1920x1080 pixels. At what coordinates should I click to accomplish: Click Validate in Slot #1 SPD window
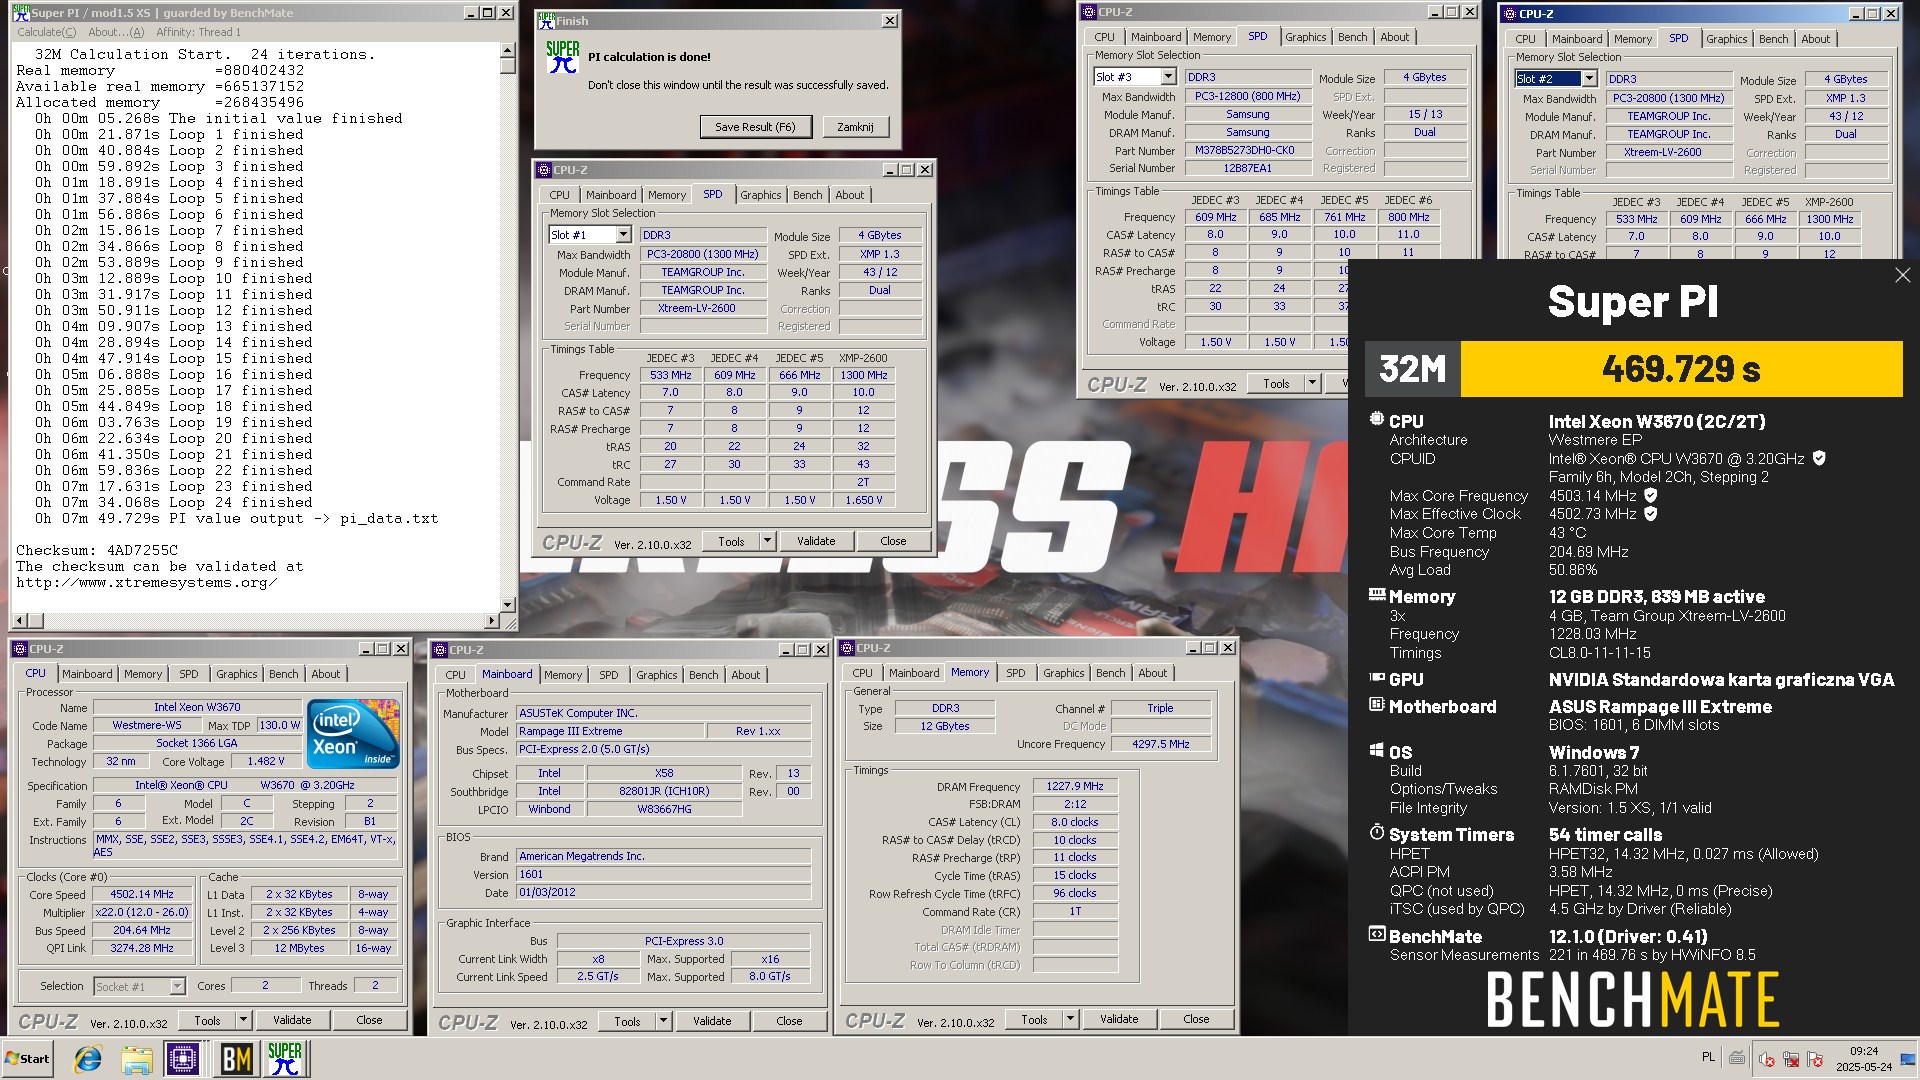point(816,541)
